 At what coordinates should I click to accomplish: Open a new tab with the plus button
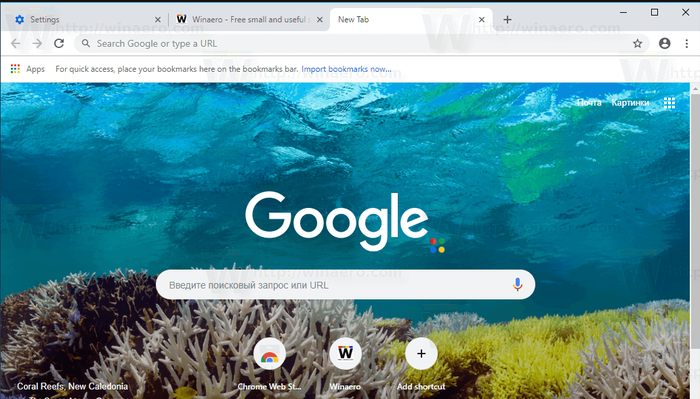coord(507,20)
